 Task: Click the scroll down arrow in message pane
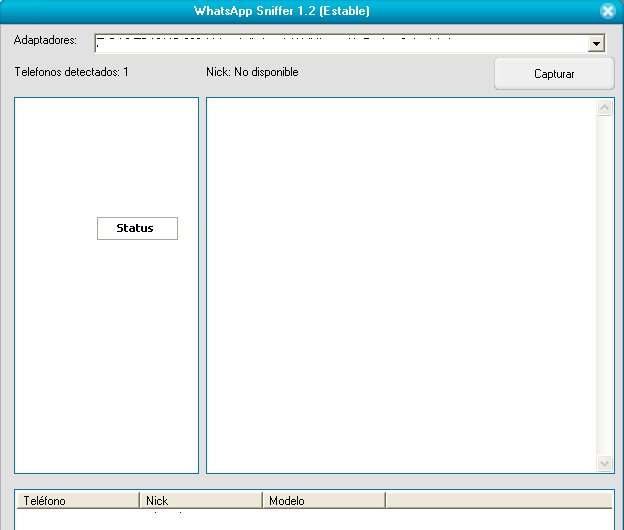[604, 464]
